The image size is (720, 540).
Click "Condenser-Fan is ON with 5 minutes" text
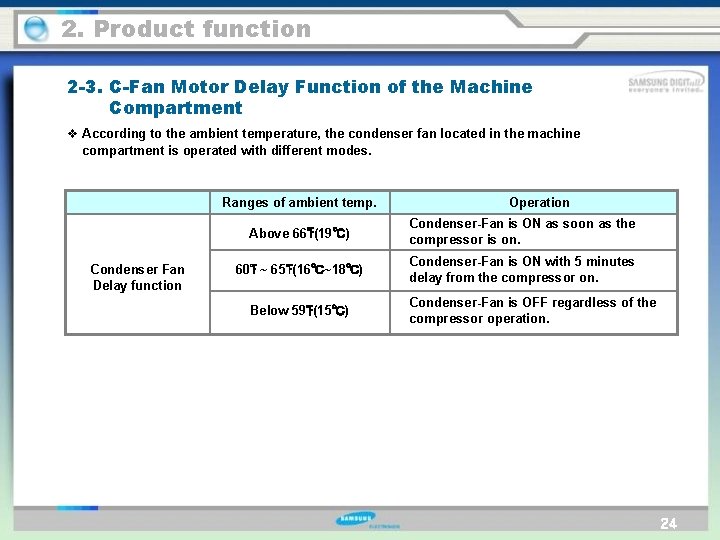coord(522,261)
